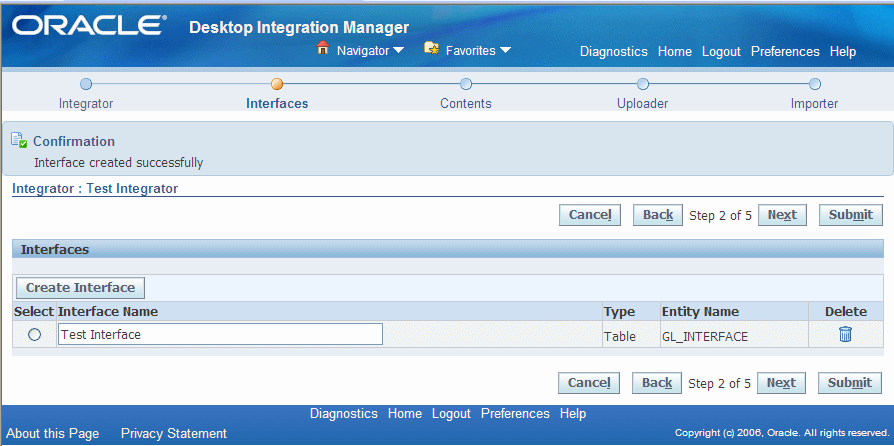Go to the Integrator train step
Viewport: 894px width, 446px height.
(86, 104)
